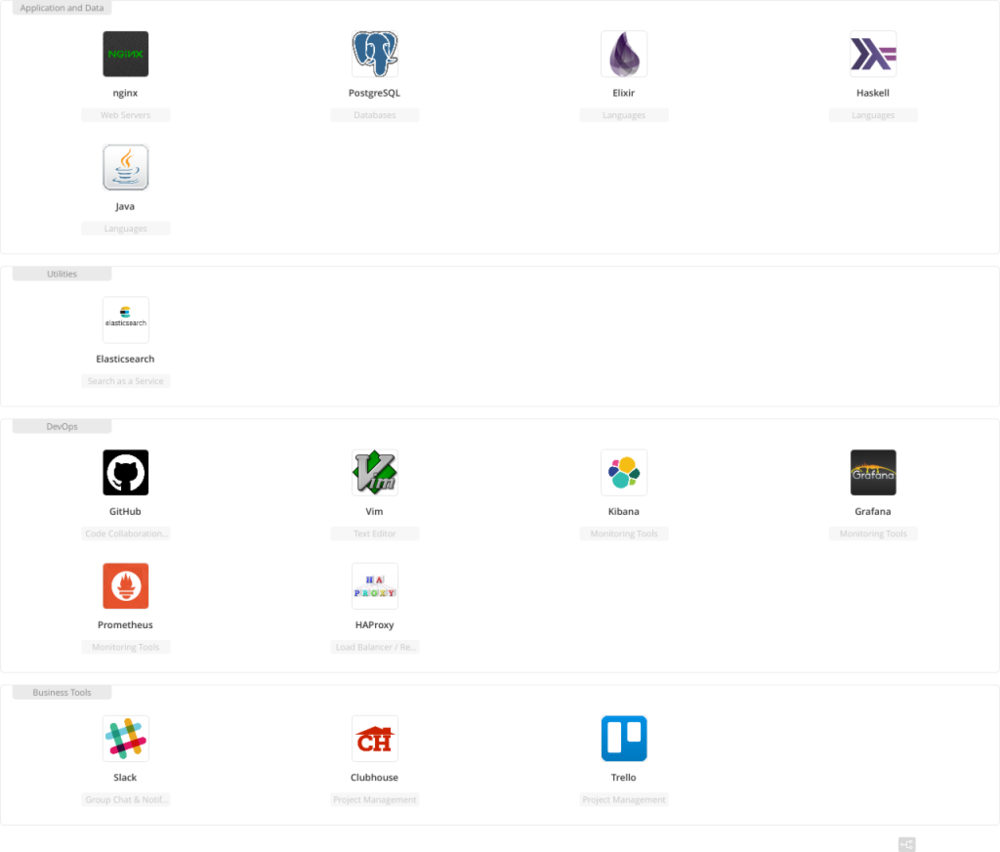Image resolution: width=1000 pixels, height=852 pixels.
Task: Click the nginx name link
Action: (x=126, y=93)
